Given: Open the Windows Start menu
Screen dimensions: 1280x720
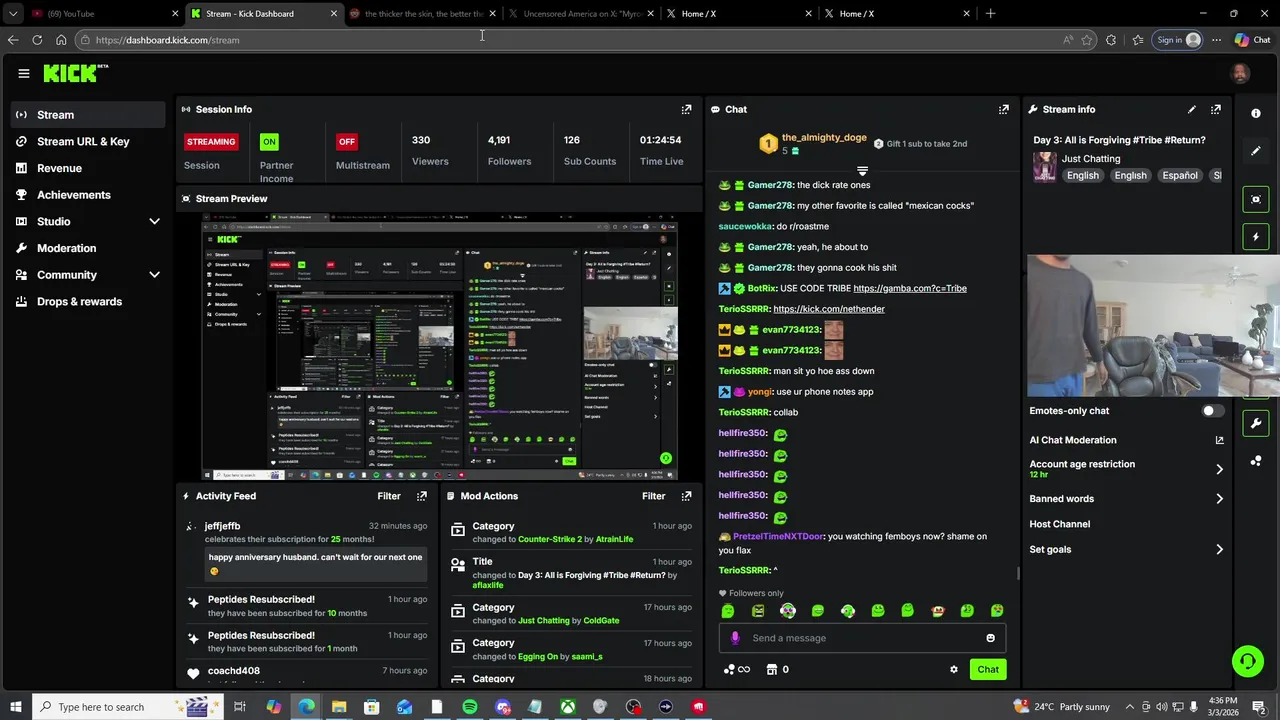Looking at the screenshot, I should (15, 707).
